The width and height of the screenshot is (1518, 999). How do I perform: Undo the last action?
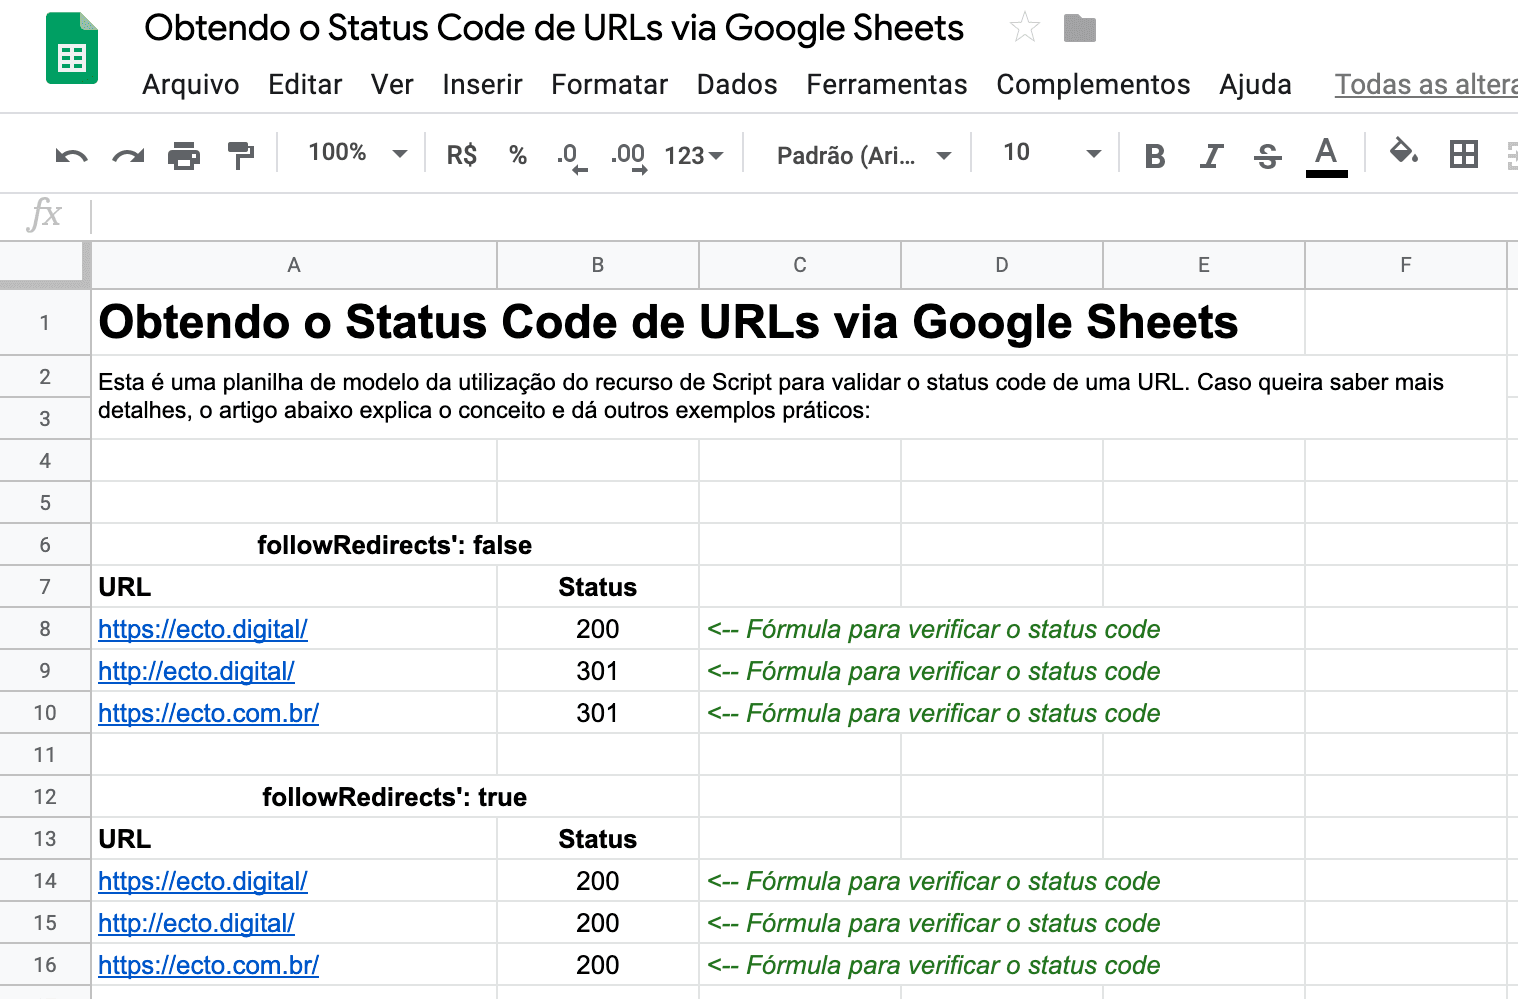[71, 155]
